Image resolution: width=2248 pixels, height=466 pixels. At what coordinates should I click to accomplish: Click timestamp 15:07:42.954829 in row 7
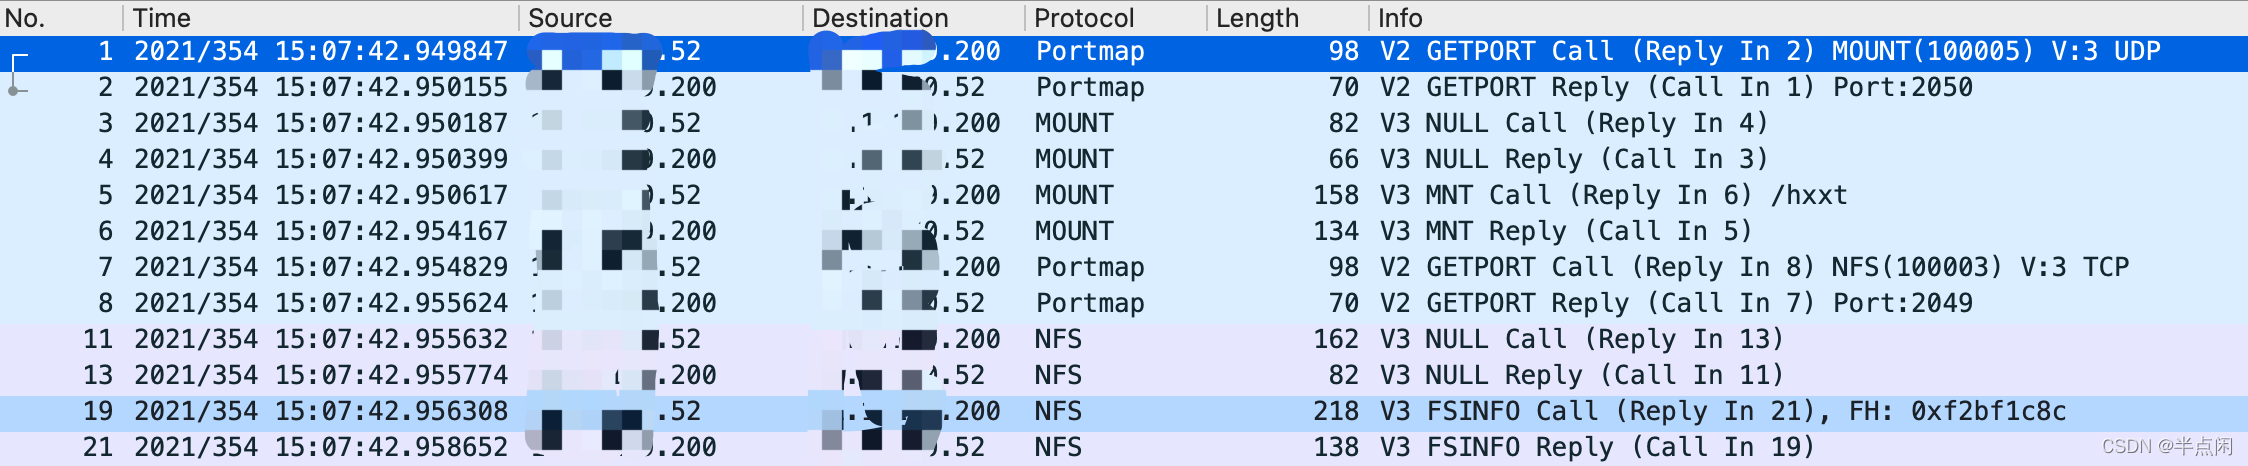[391, 268]
